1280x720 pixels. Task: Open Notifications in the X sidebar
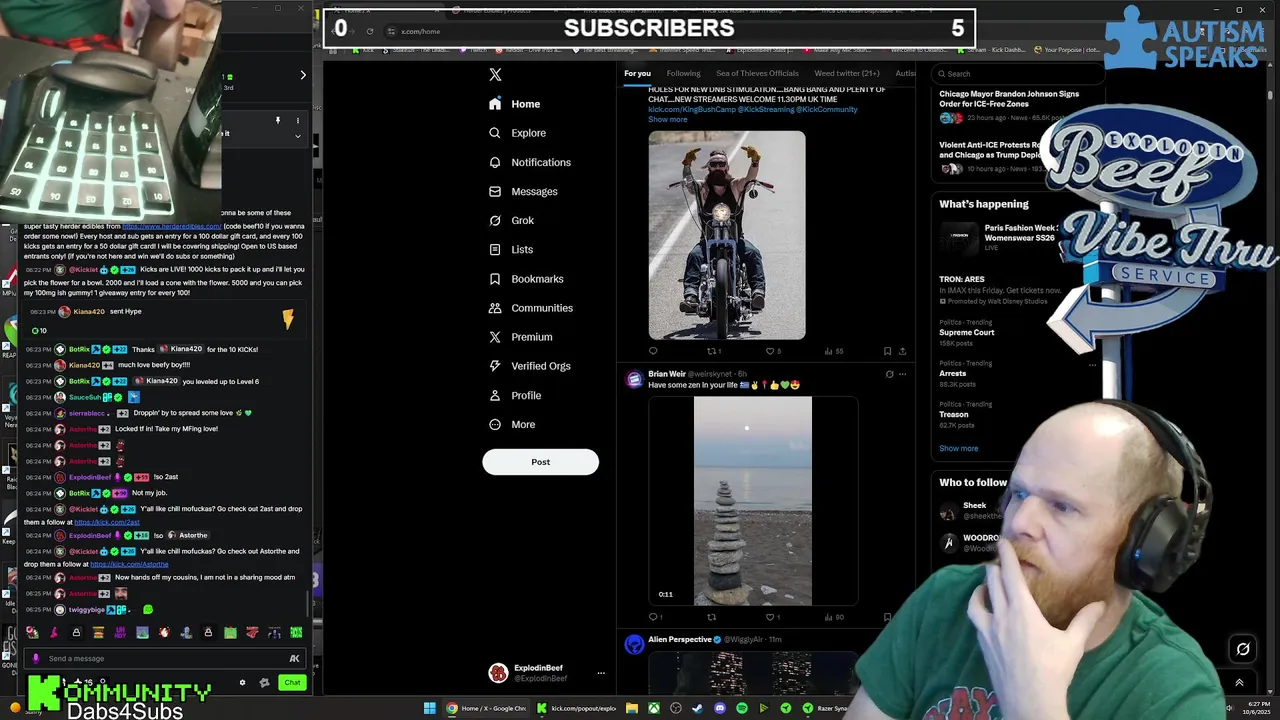tap(530, 162)
